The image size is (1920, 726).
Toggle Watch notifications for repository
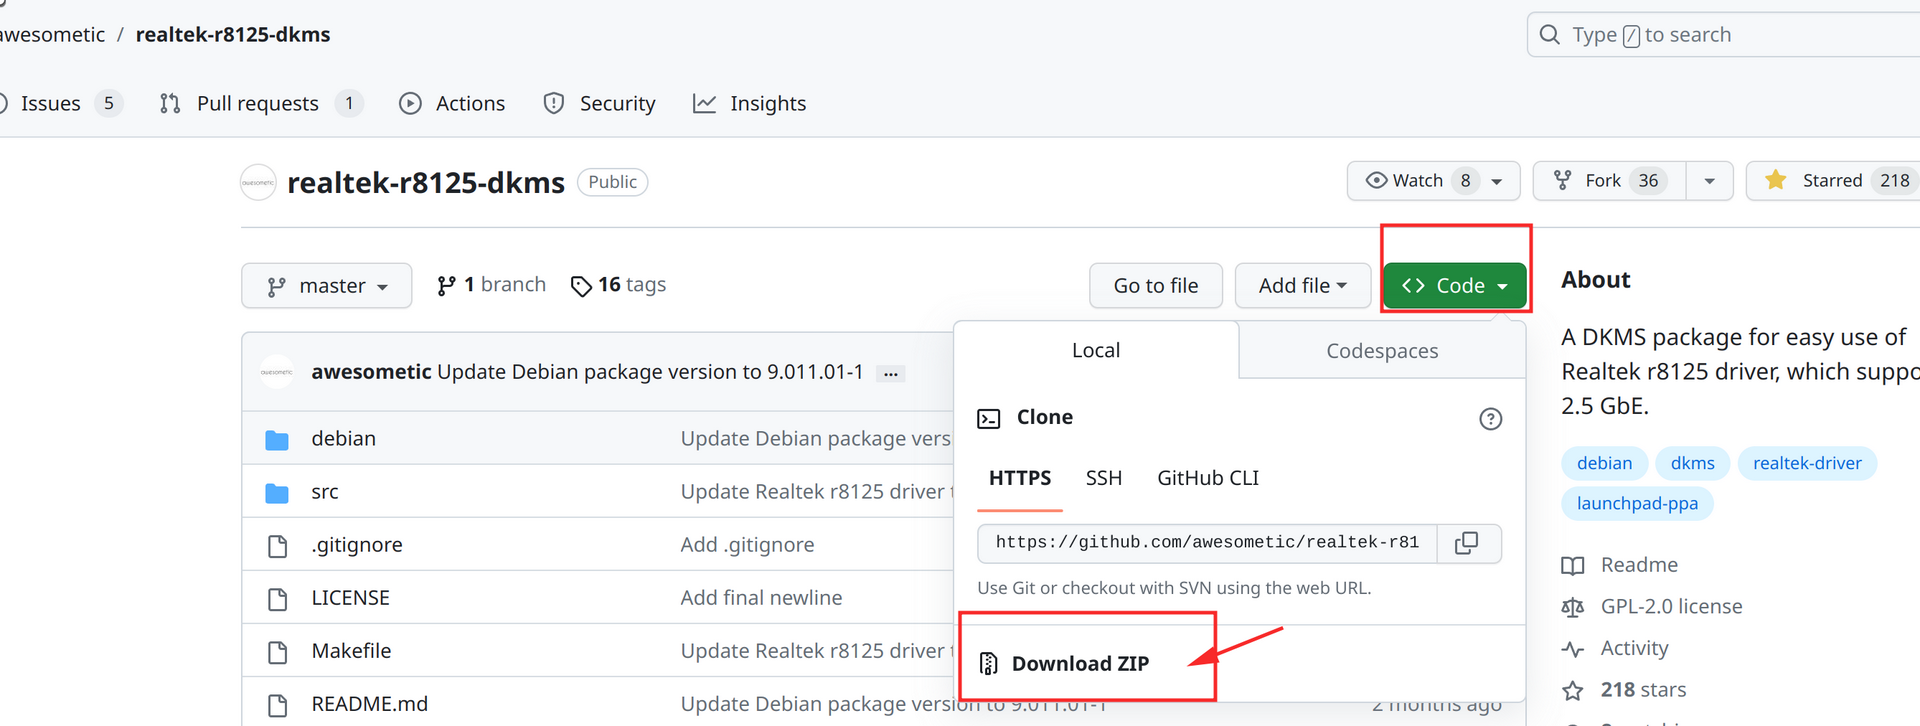click(1416, 181)
